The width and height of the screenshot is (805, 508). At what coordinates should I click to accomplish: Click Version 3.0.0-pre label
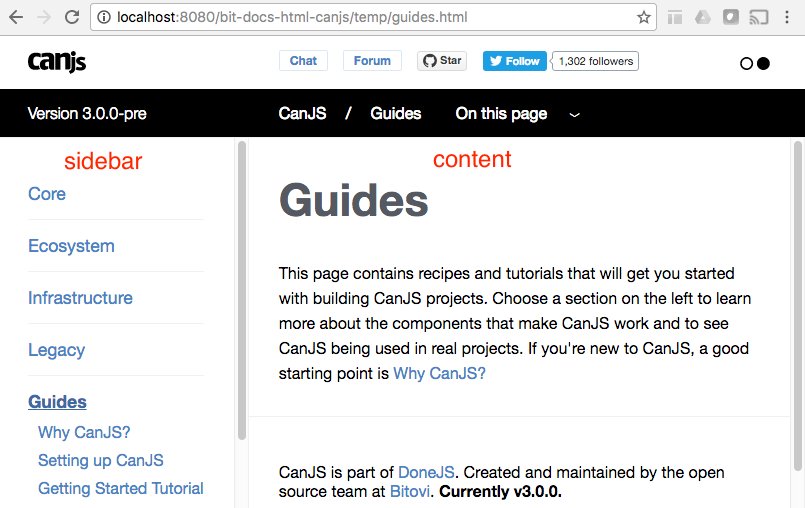pyautogui.click(x=87, y=113)
